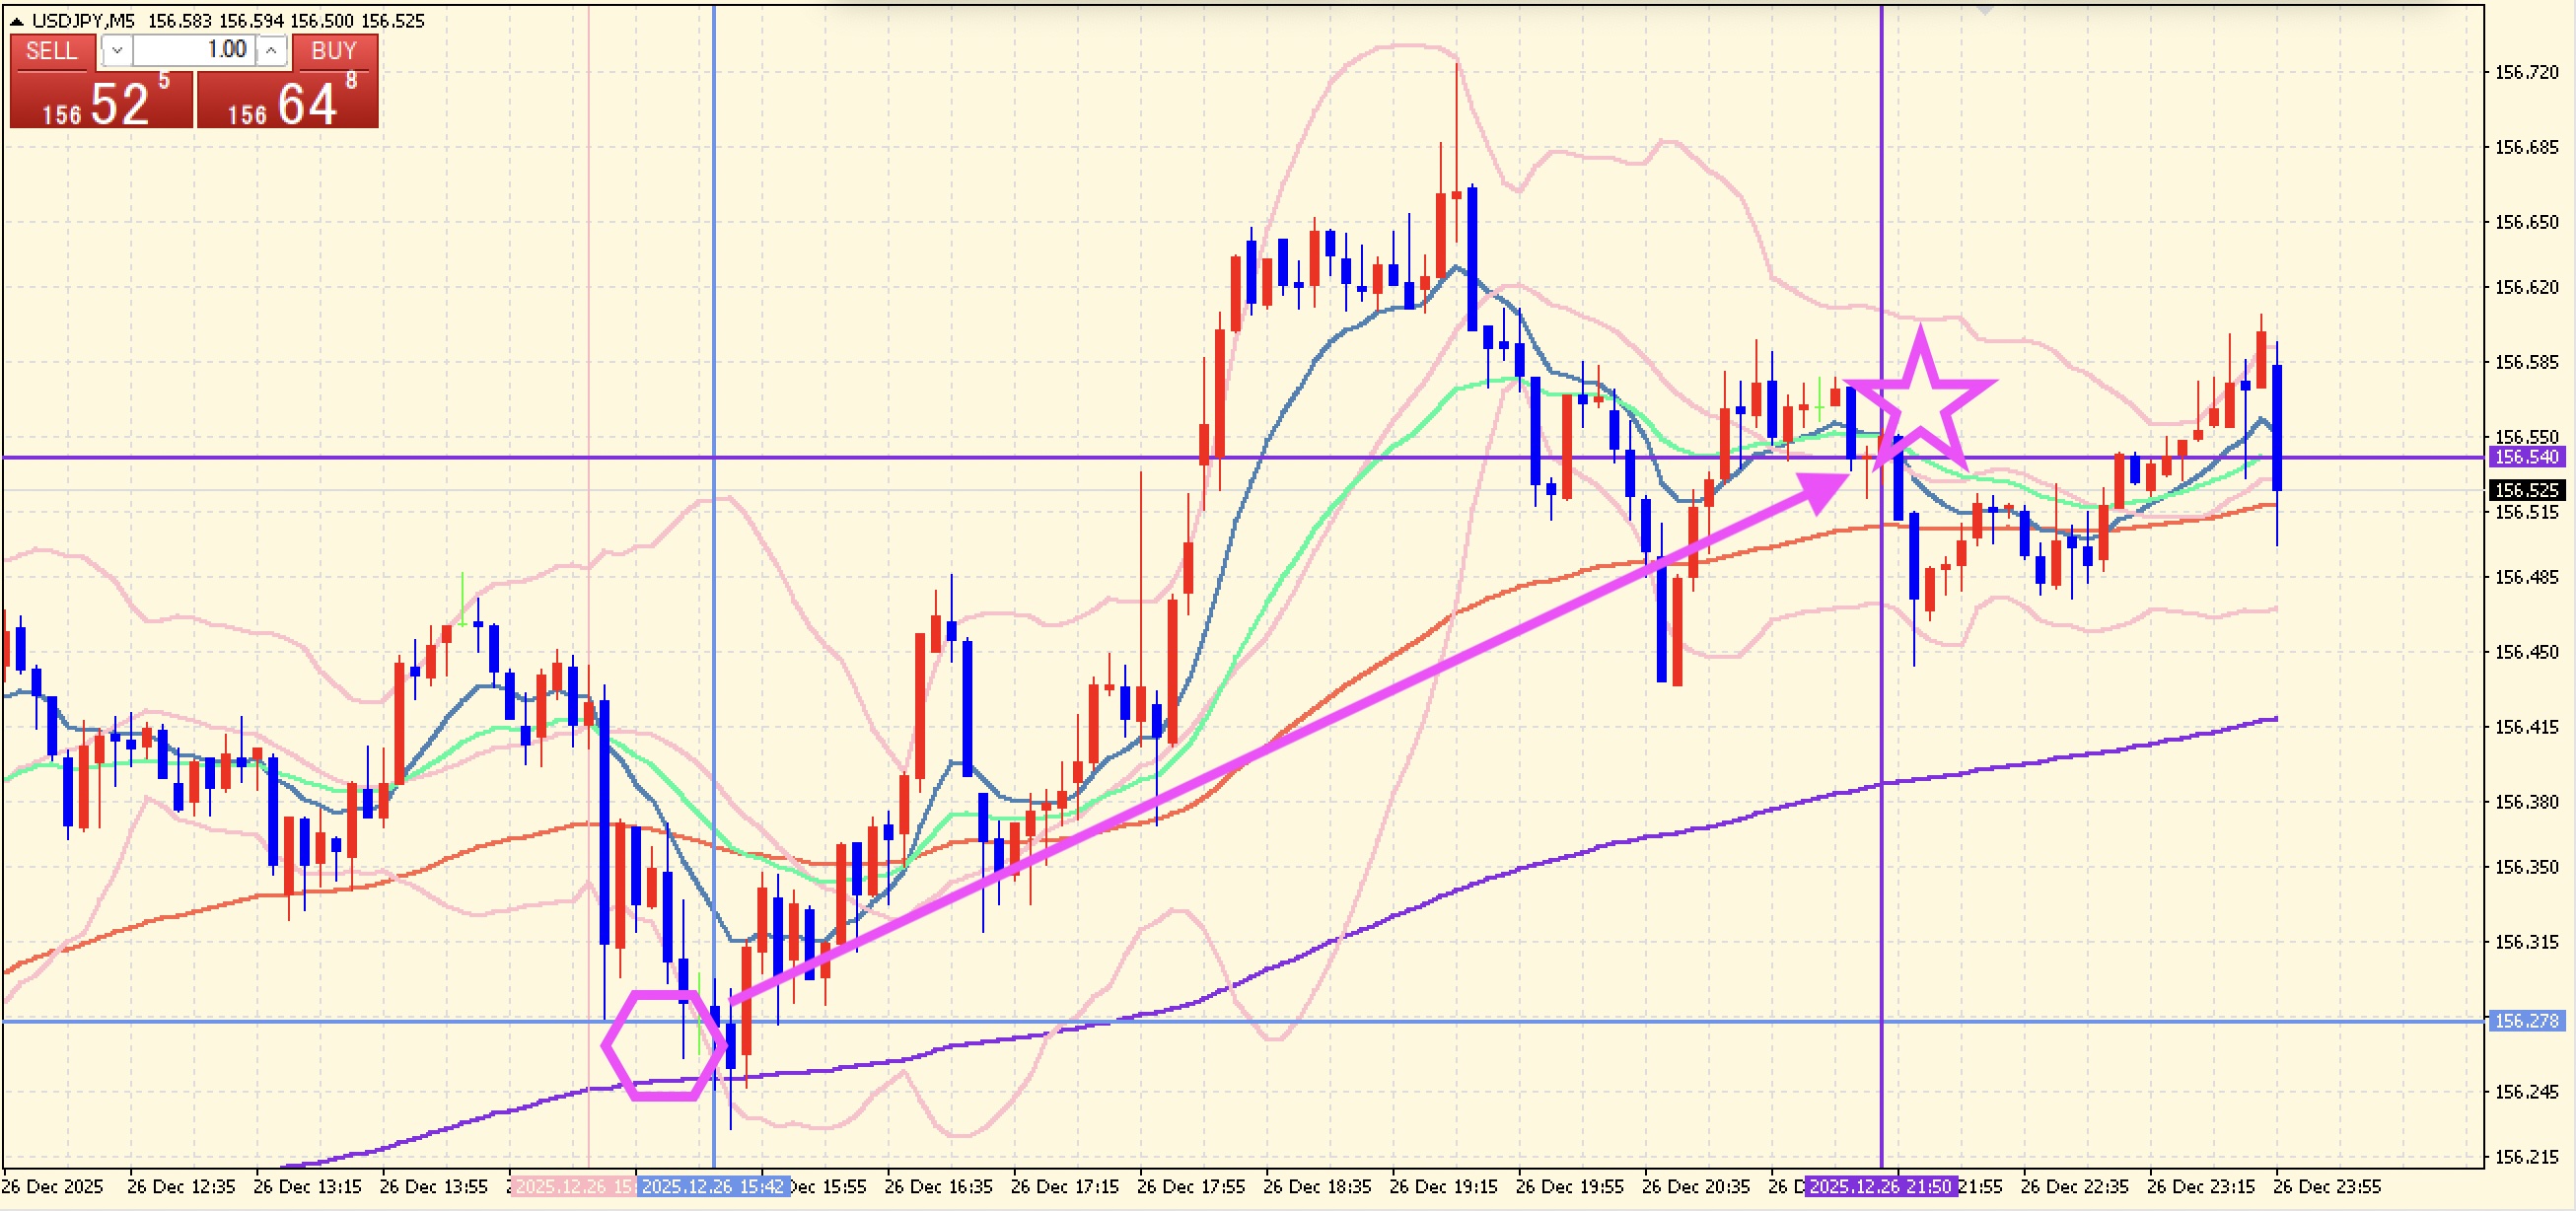
Task: Click the 156.720 level on price scale
Action: (2526, 72)
